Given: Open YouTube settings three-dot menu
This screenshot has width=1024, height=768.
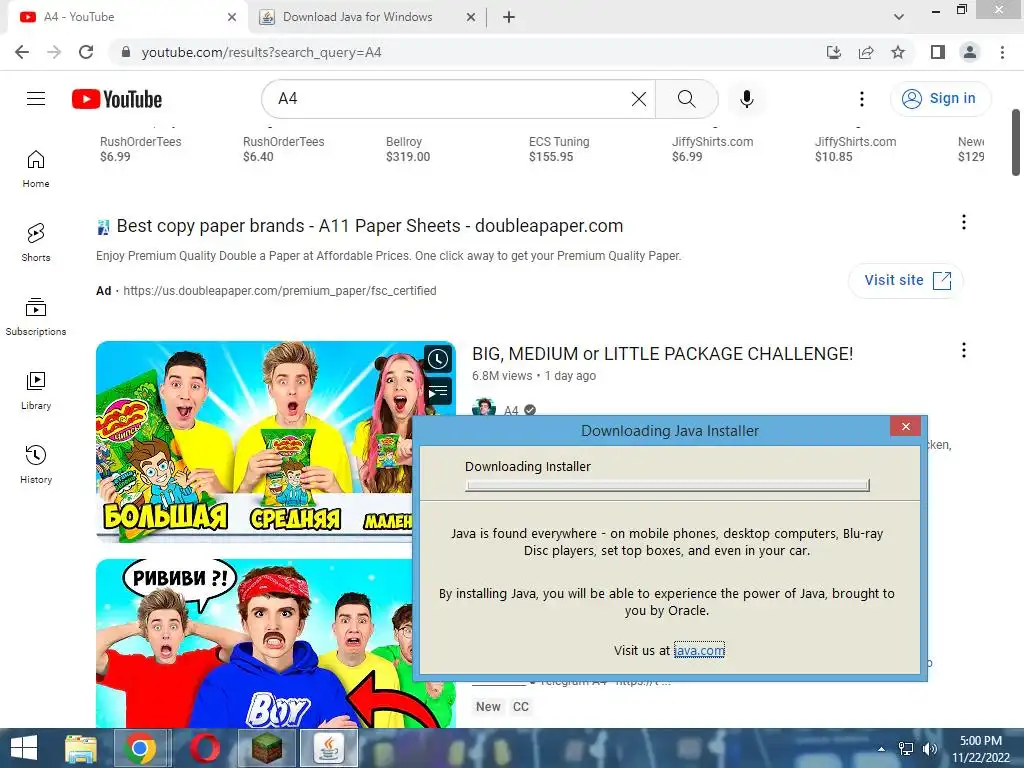Looking at the screenshot, I should pos(862,99).
